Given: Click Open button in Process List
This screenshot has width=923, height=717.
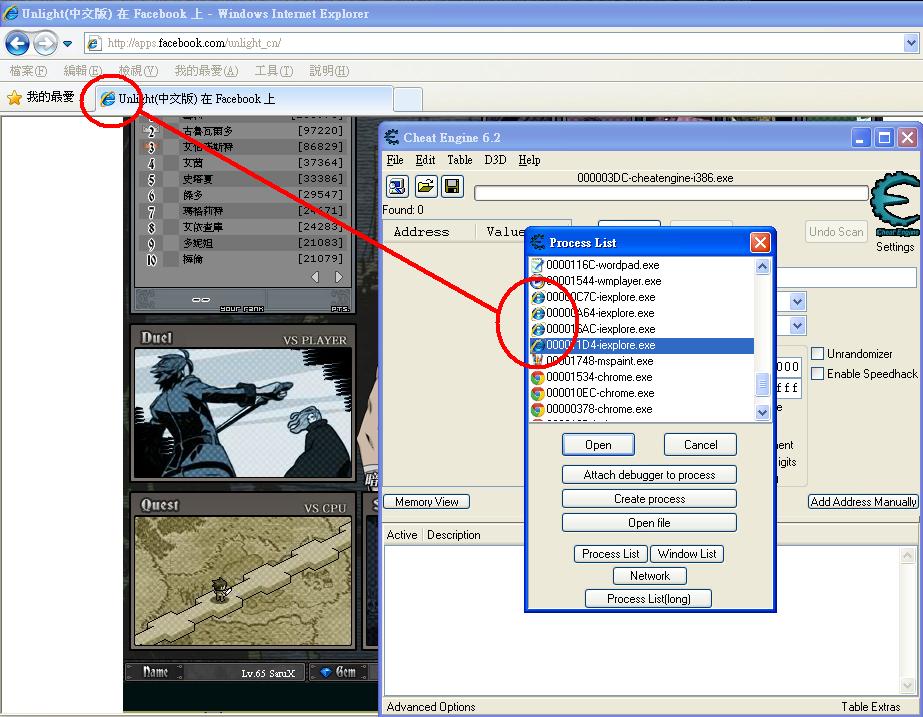Looking at the screenshot, I should click(598, 445).
